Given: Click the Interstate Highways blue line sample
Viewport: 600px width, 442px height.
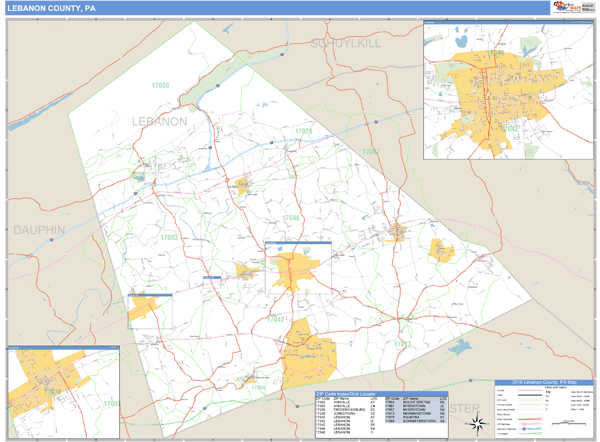Looking at the screenshot, I should [530, 429].
